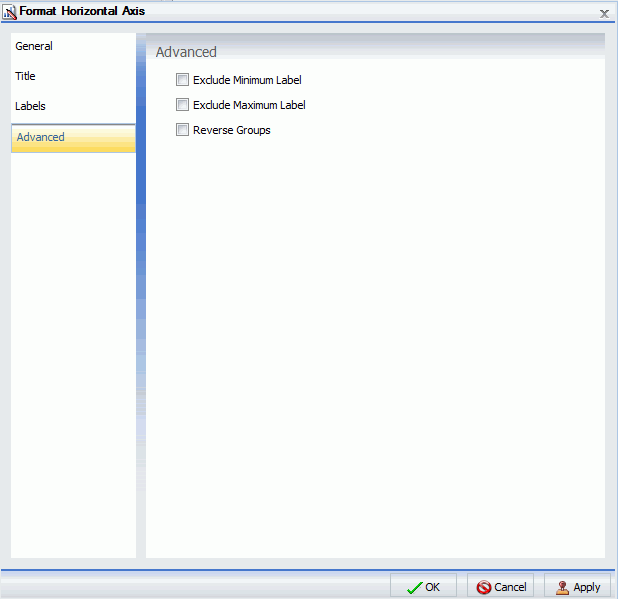Click the chart icon in title bar
This screenshot has height=599, width=618.
tap(9, 12)
